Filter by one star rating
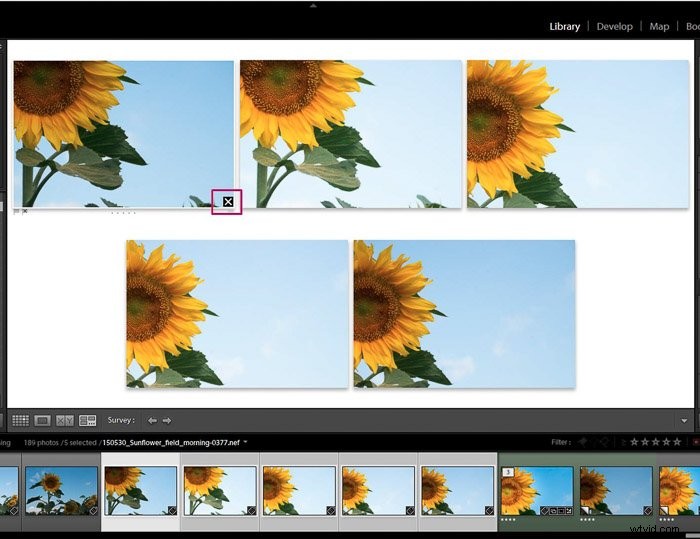 click(x=634, y=442)
